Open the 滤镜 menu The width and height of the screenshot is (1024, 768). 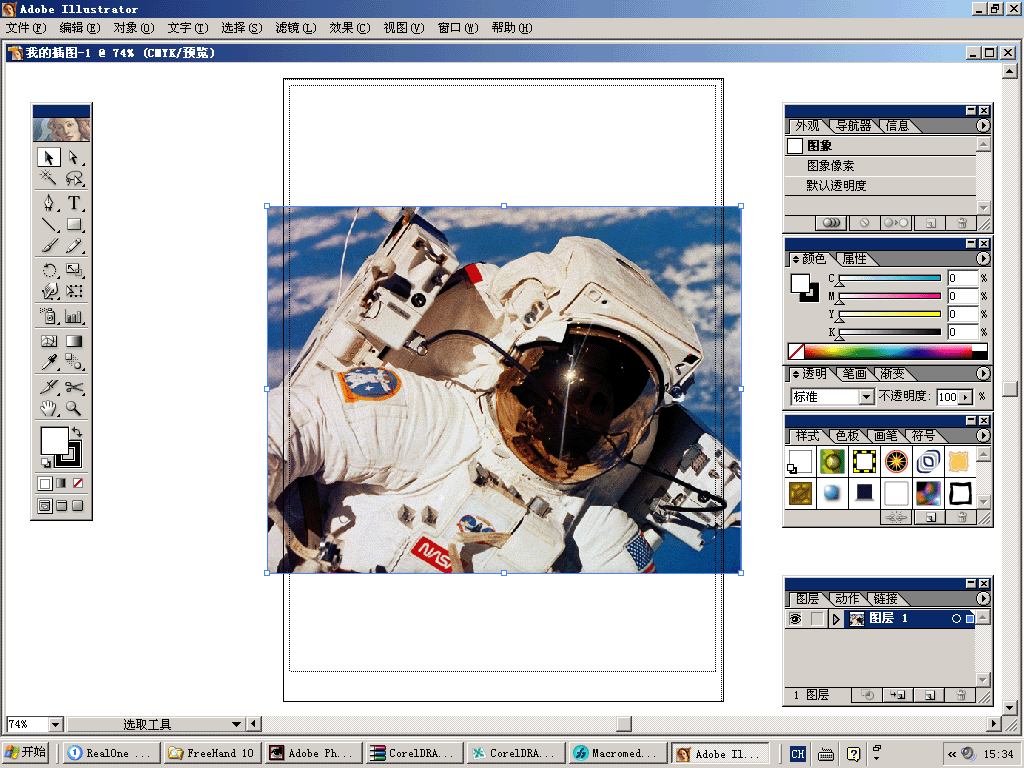click(x=296, y=27)
